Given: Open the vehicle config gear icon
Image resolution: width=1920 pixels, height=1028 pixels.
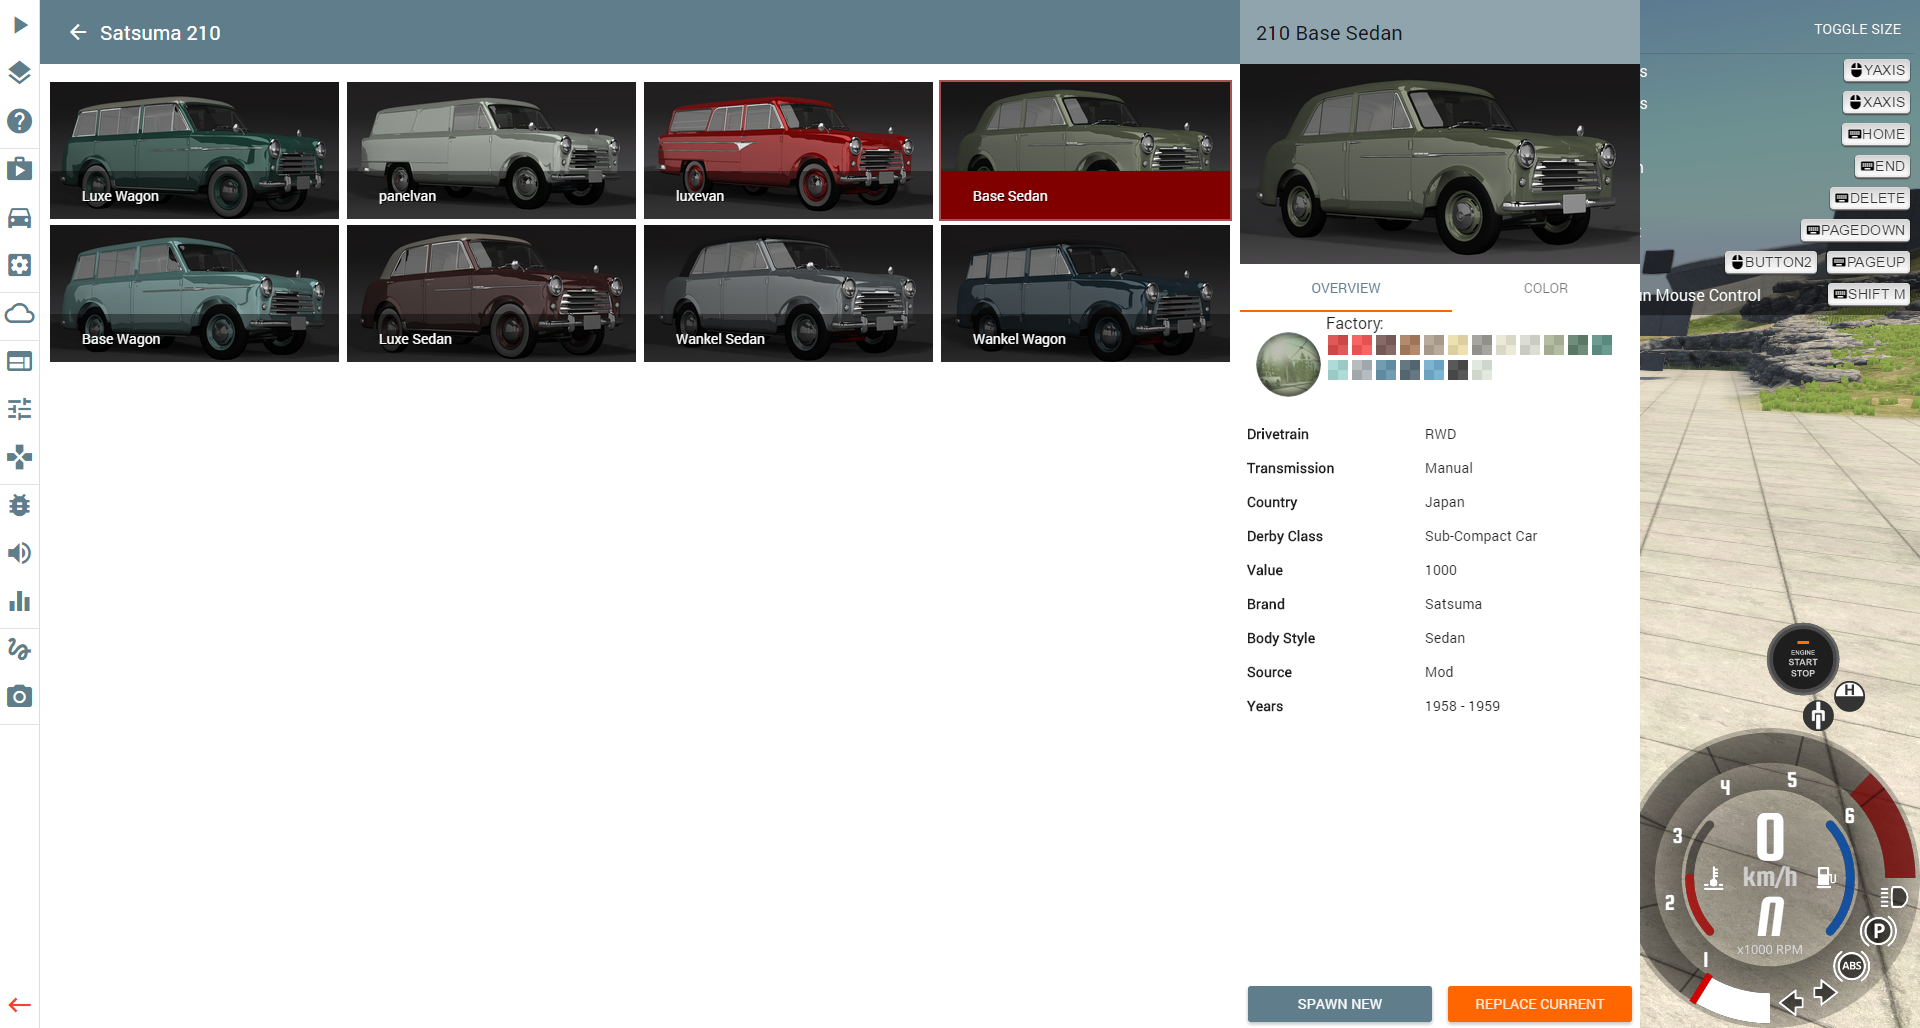Looking at the screenshot, I should pos(20,265).
